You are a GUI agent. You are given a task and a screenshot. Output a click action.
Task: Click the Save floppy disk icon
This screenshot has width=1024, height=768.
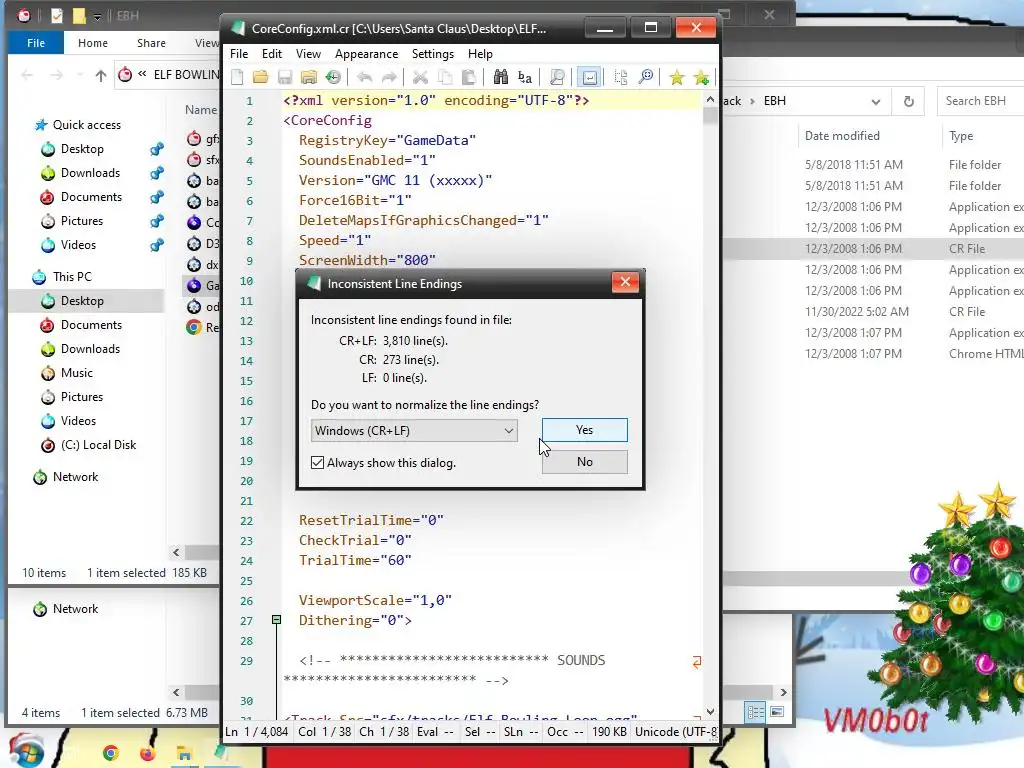[x=285, y=78]
